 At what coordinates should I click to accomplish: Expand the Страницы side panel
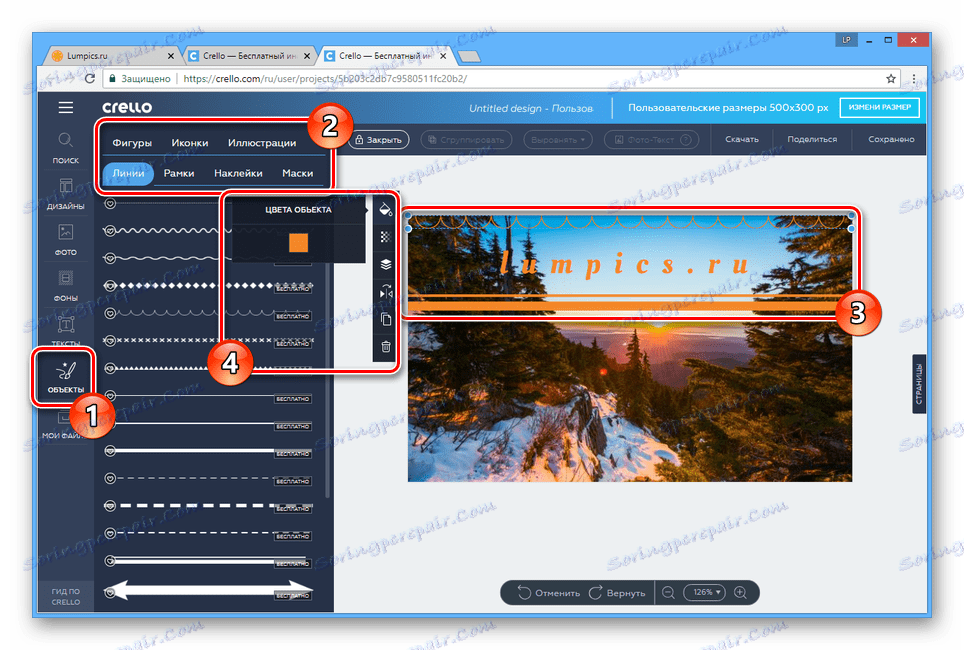(919, 384)
